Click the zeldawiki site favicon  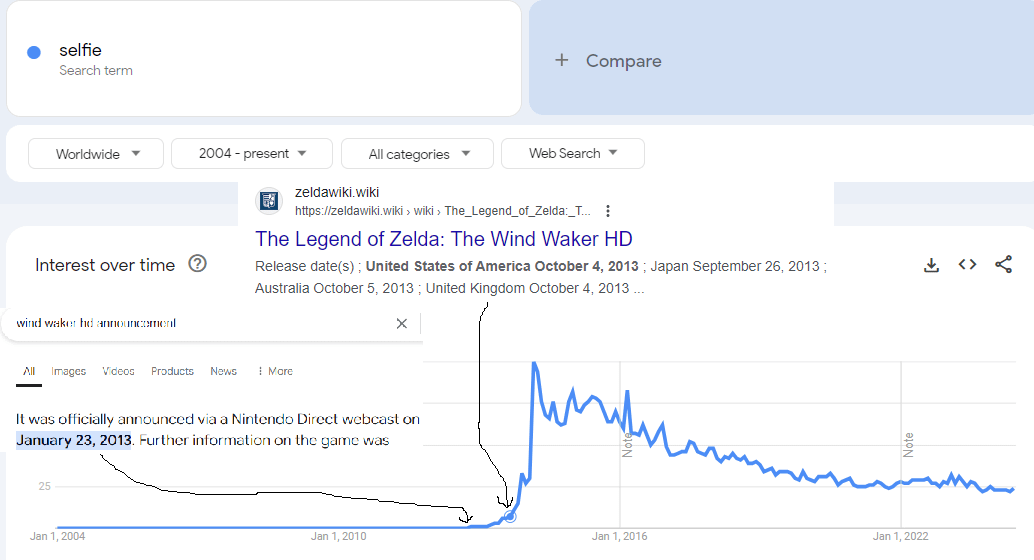tap(269, 201)
